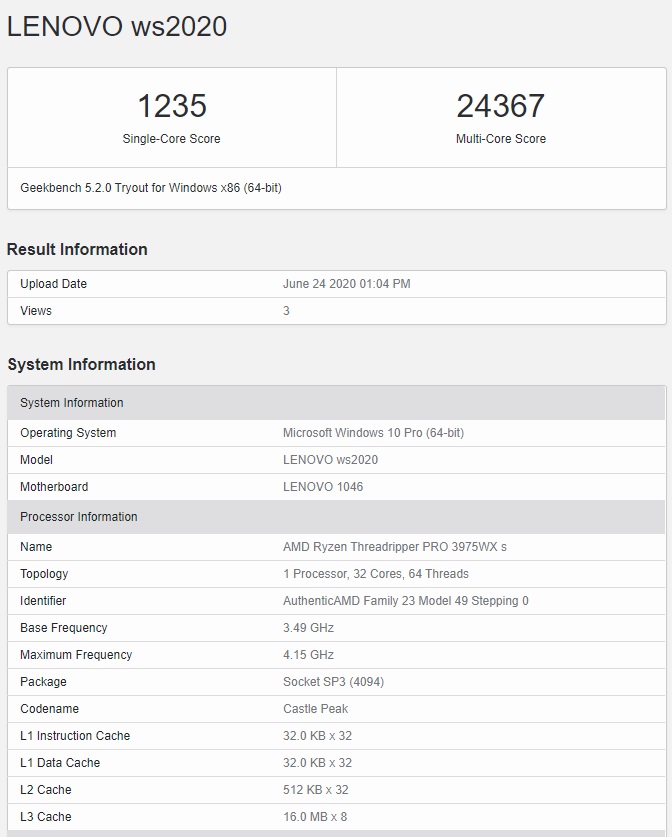Image resolution: width=672 pixels, height=837 pixels.
Task: Click the System Information section heading
Action: [81, 365]
